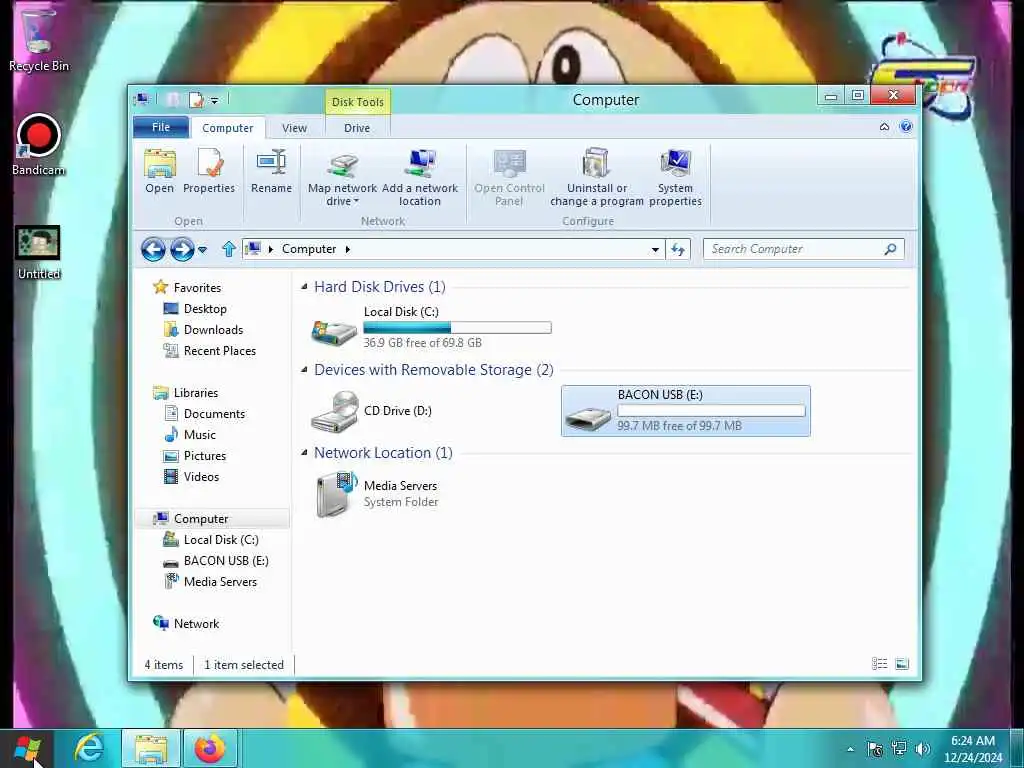Screen dimensions: 1024x768
Task: Collapse the Network Location group
Action: coord(304,453)
